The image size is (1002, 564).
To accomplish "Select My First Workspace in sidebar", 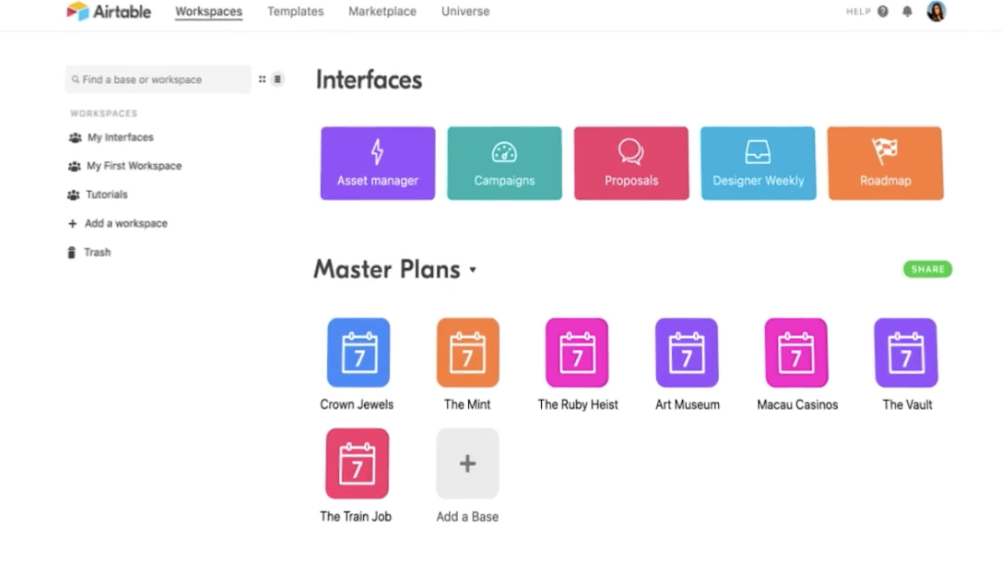I will [x=133, y=166].
